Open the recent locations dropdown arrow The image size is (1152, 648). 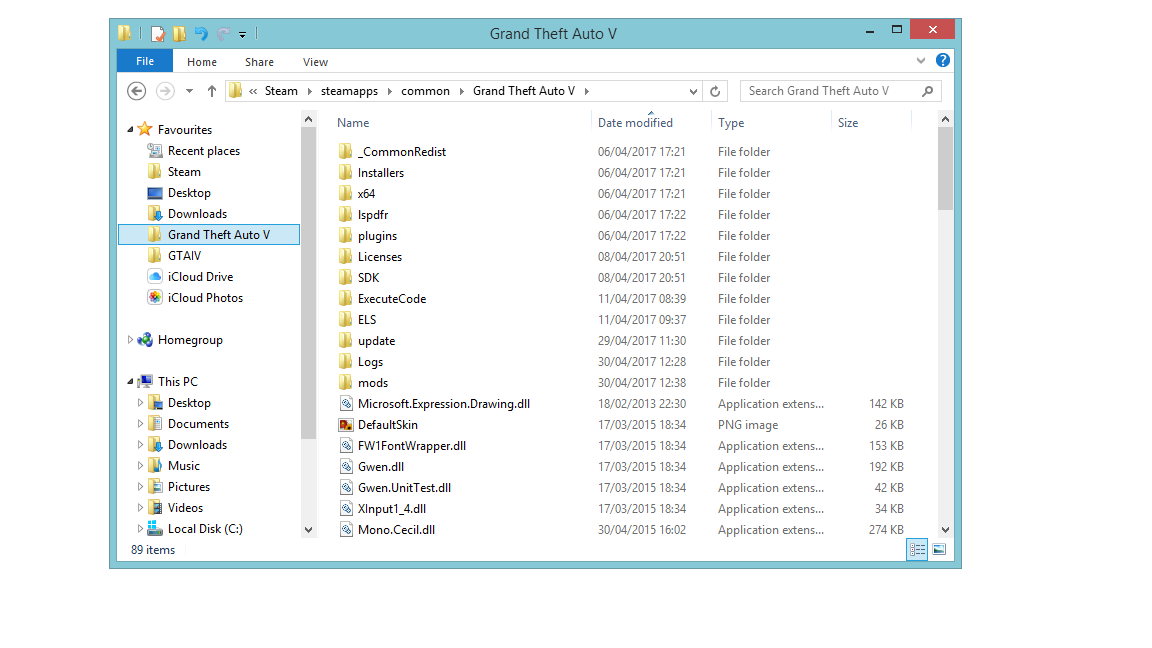(x=189, y=91)
